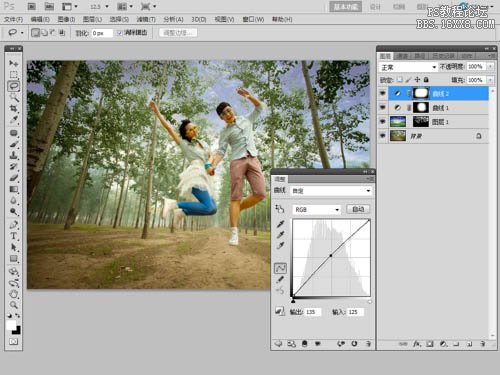Reset adjustment to defaults in Curves panel

(x=354, y=343)
